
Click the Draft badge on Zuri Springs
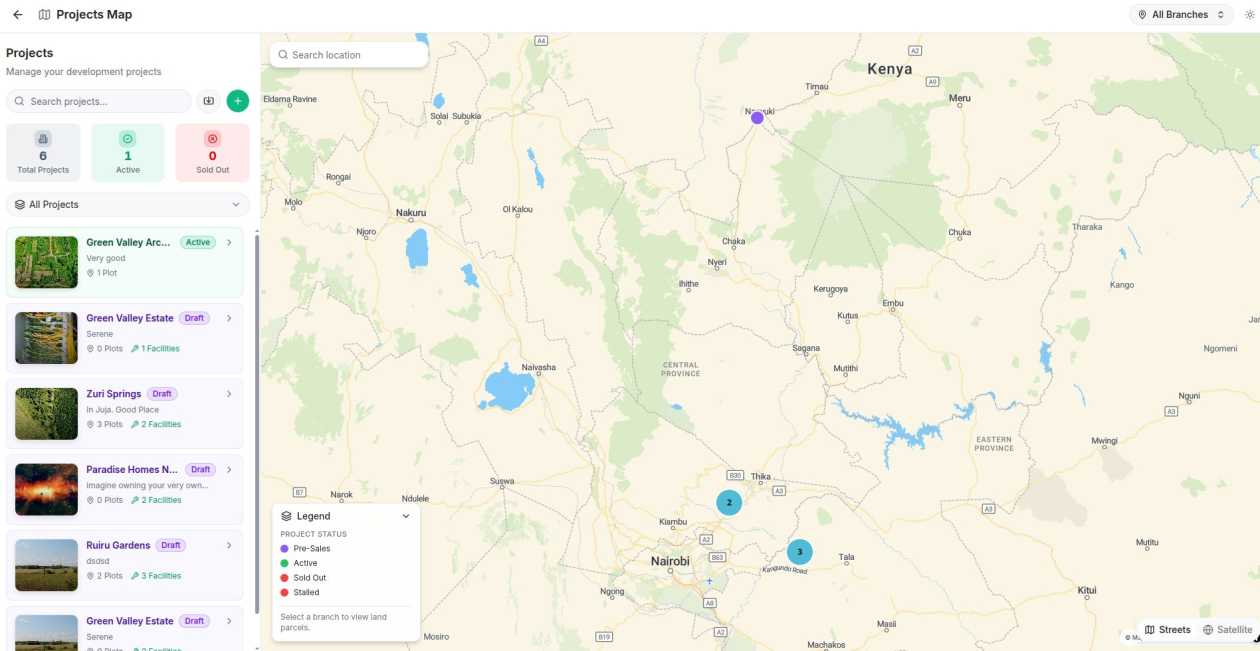(x=162, y=394)
